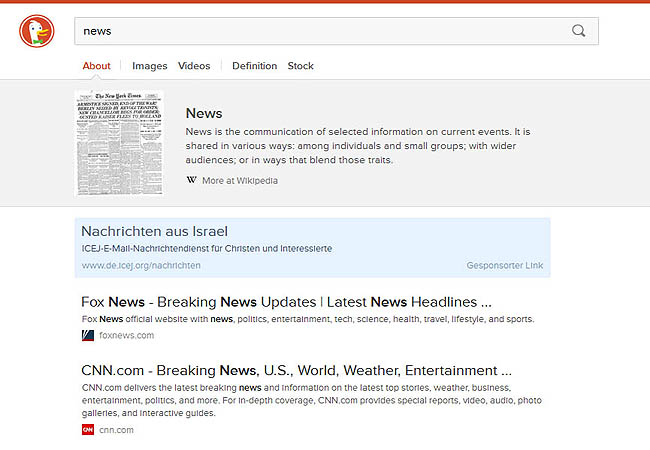Click the CNN.com delivers the latest description

(x=312, y=400)
